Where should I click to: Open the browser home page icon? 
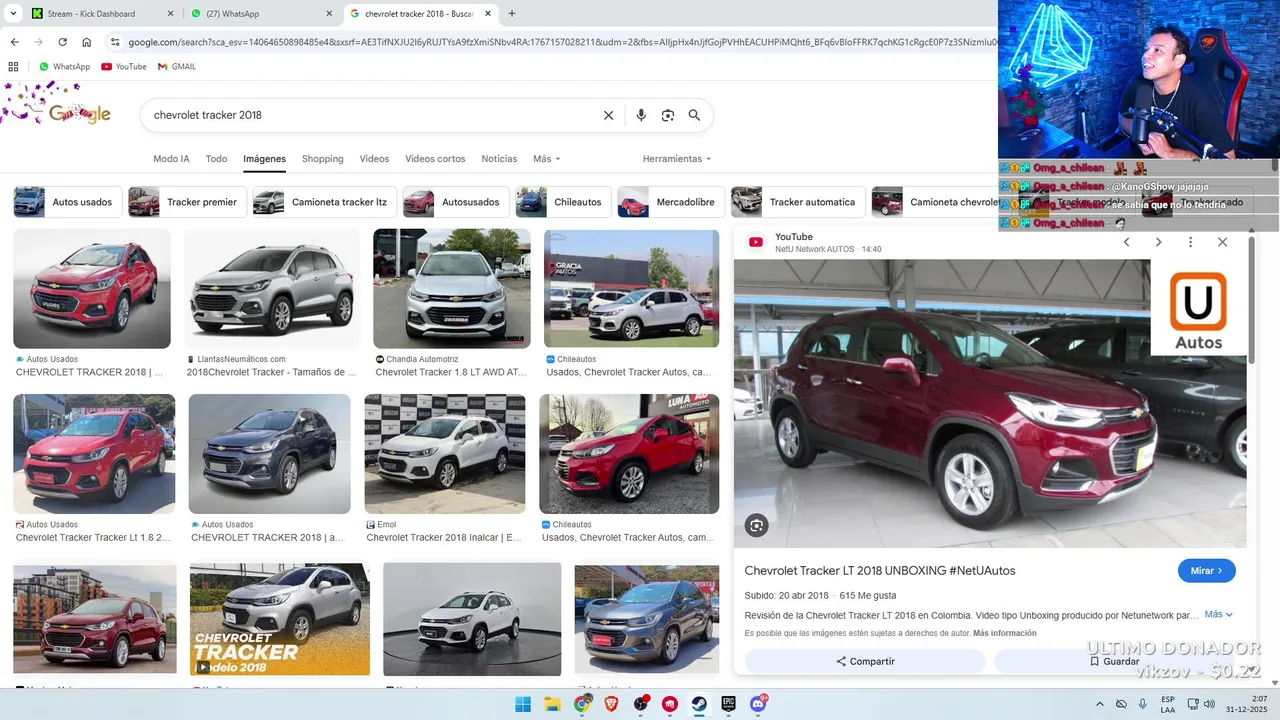87,42
